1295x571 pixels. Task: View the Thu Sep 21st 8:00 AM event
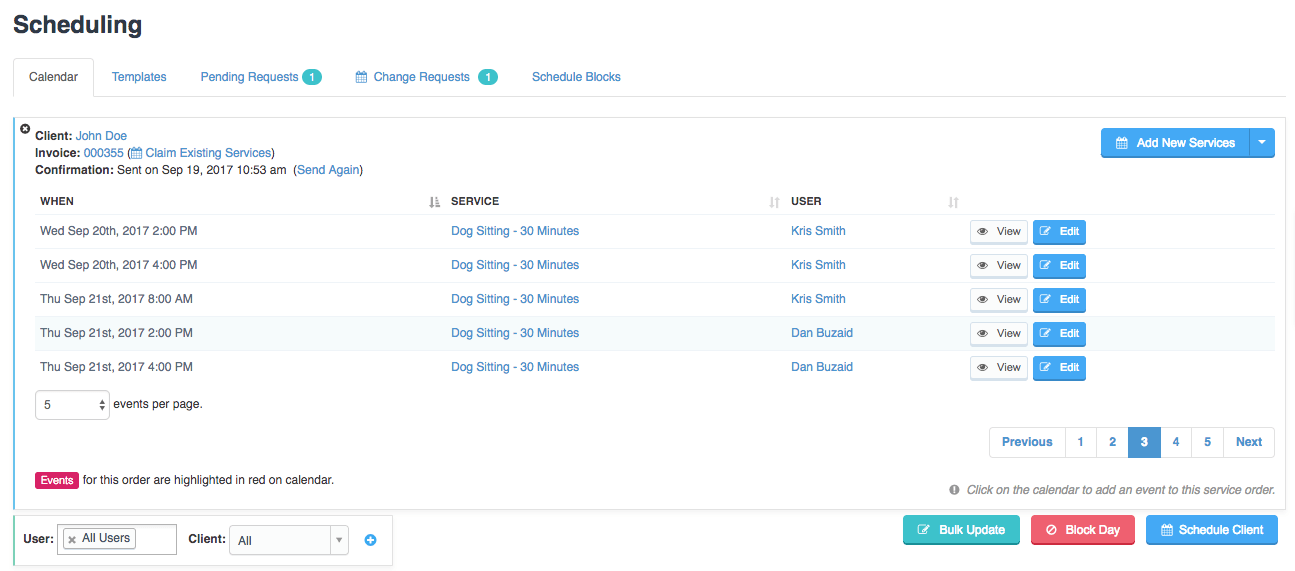(x=999, y=300)
